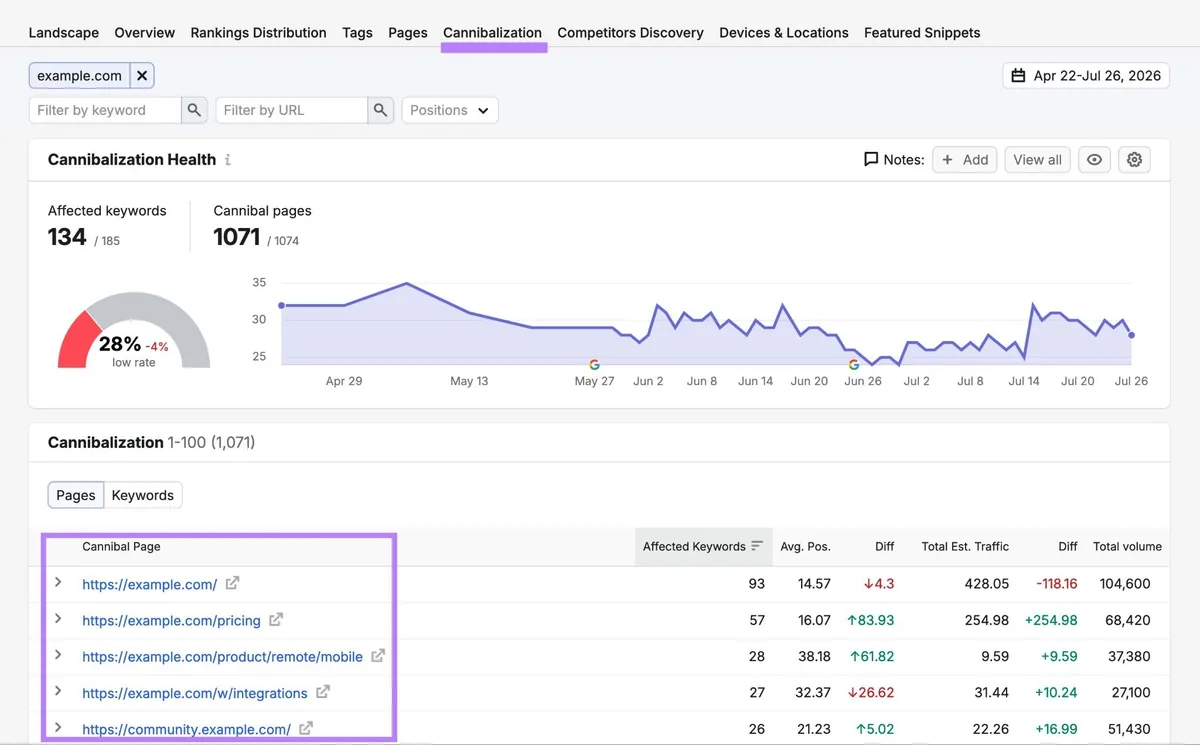
Task: Open the example.com/product/remote/mobile link
Action: coord(222,657)
